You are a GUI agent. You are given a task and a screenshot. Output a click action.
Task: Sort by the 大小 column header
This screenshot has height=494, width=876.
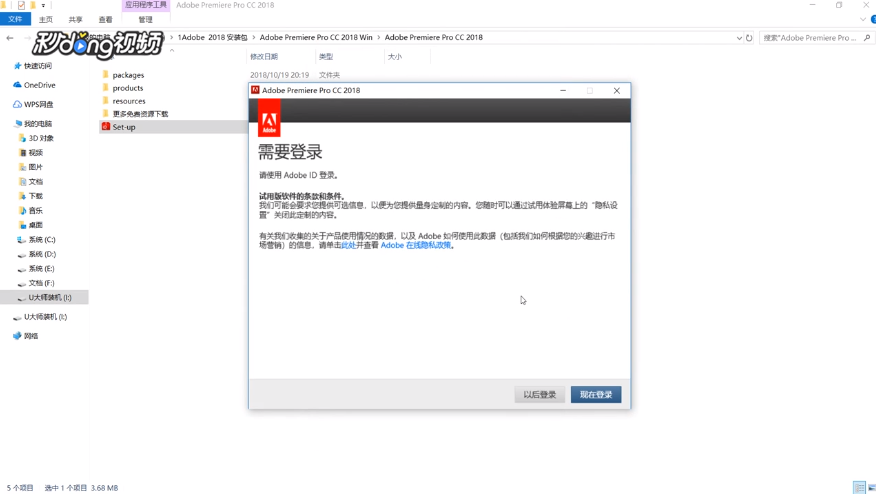point(394,56)
